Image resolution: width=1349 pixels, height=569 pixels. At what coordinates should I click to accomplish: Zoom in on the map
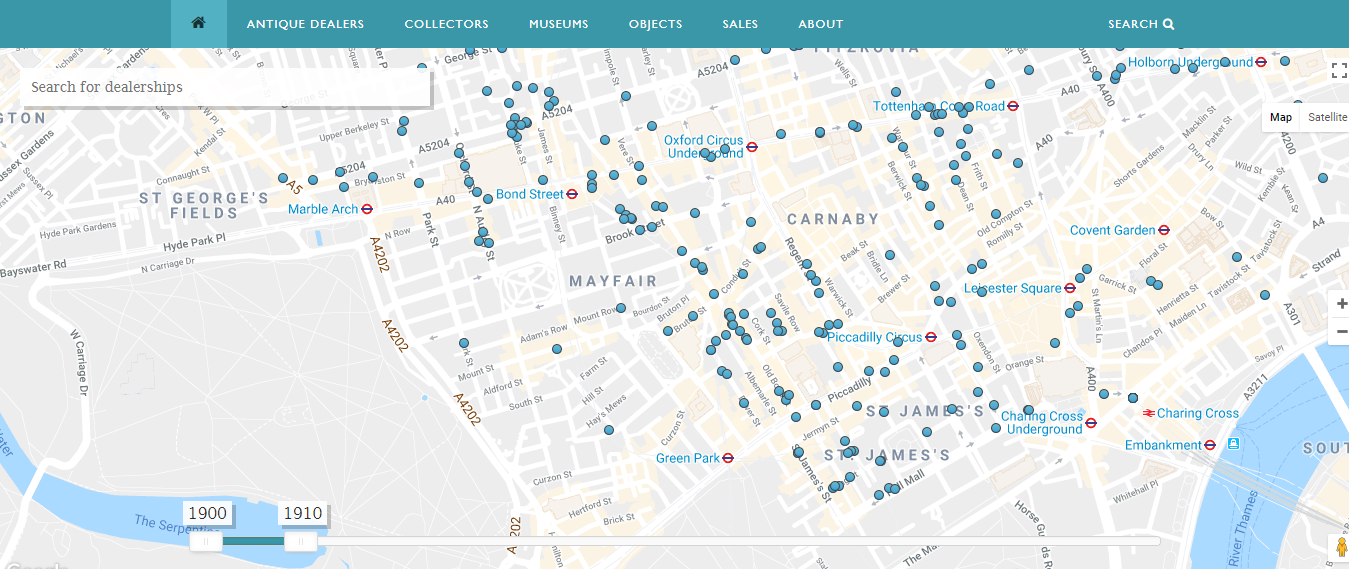pos(1340,304)
